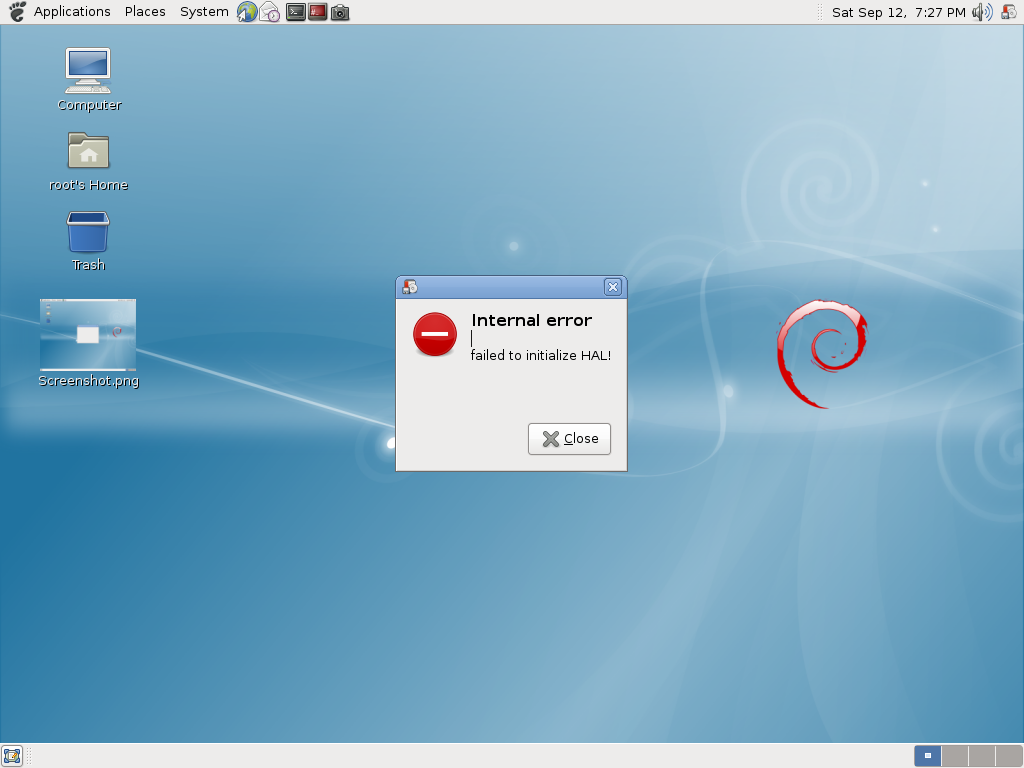Close the error dialog via the title bar X
The width and height of the screenshot is (1024, 768).
point(613,287)
